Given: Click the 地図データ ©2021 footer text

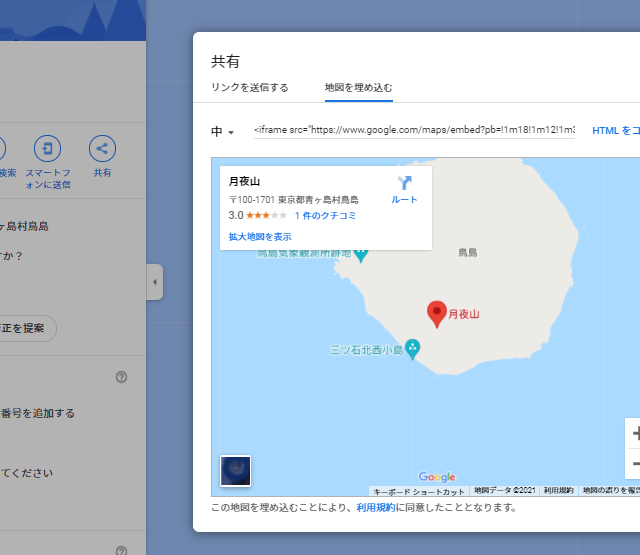Looking at the screenshot, I should tap(504, 491).
